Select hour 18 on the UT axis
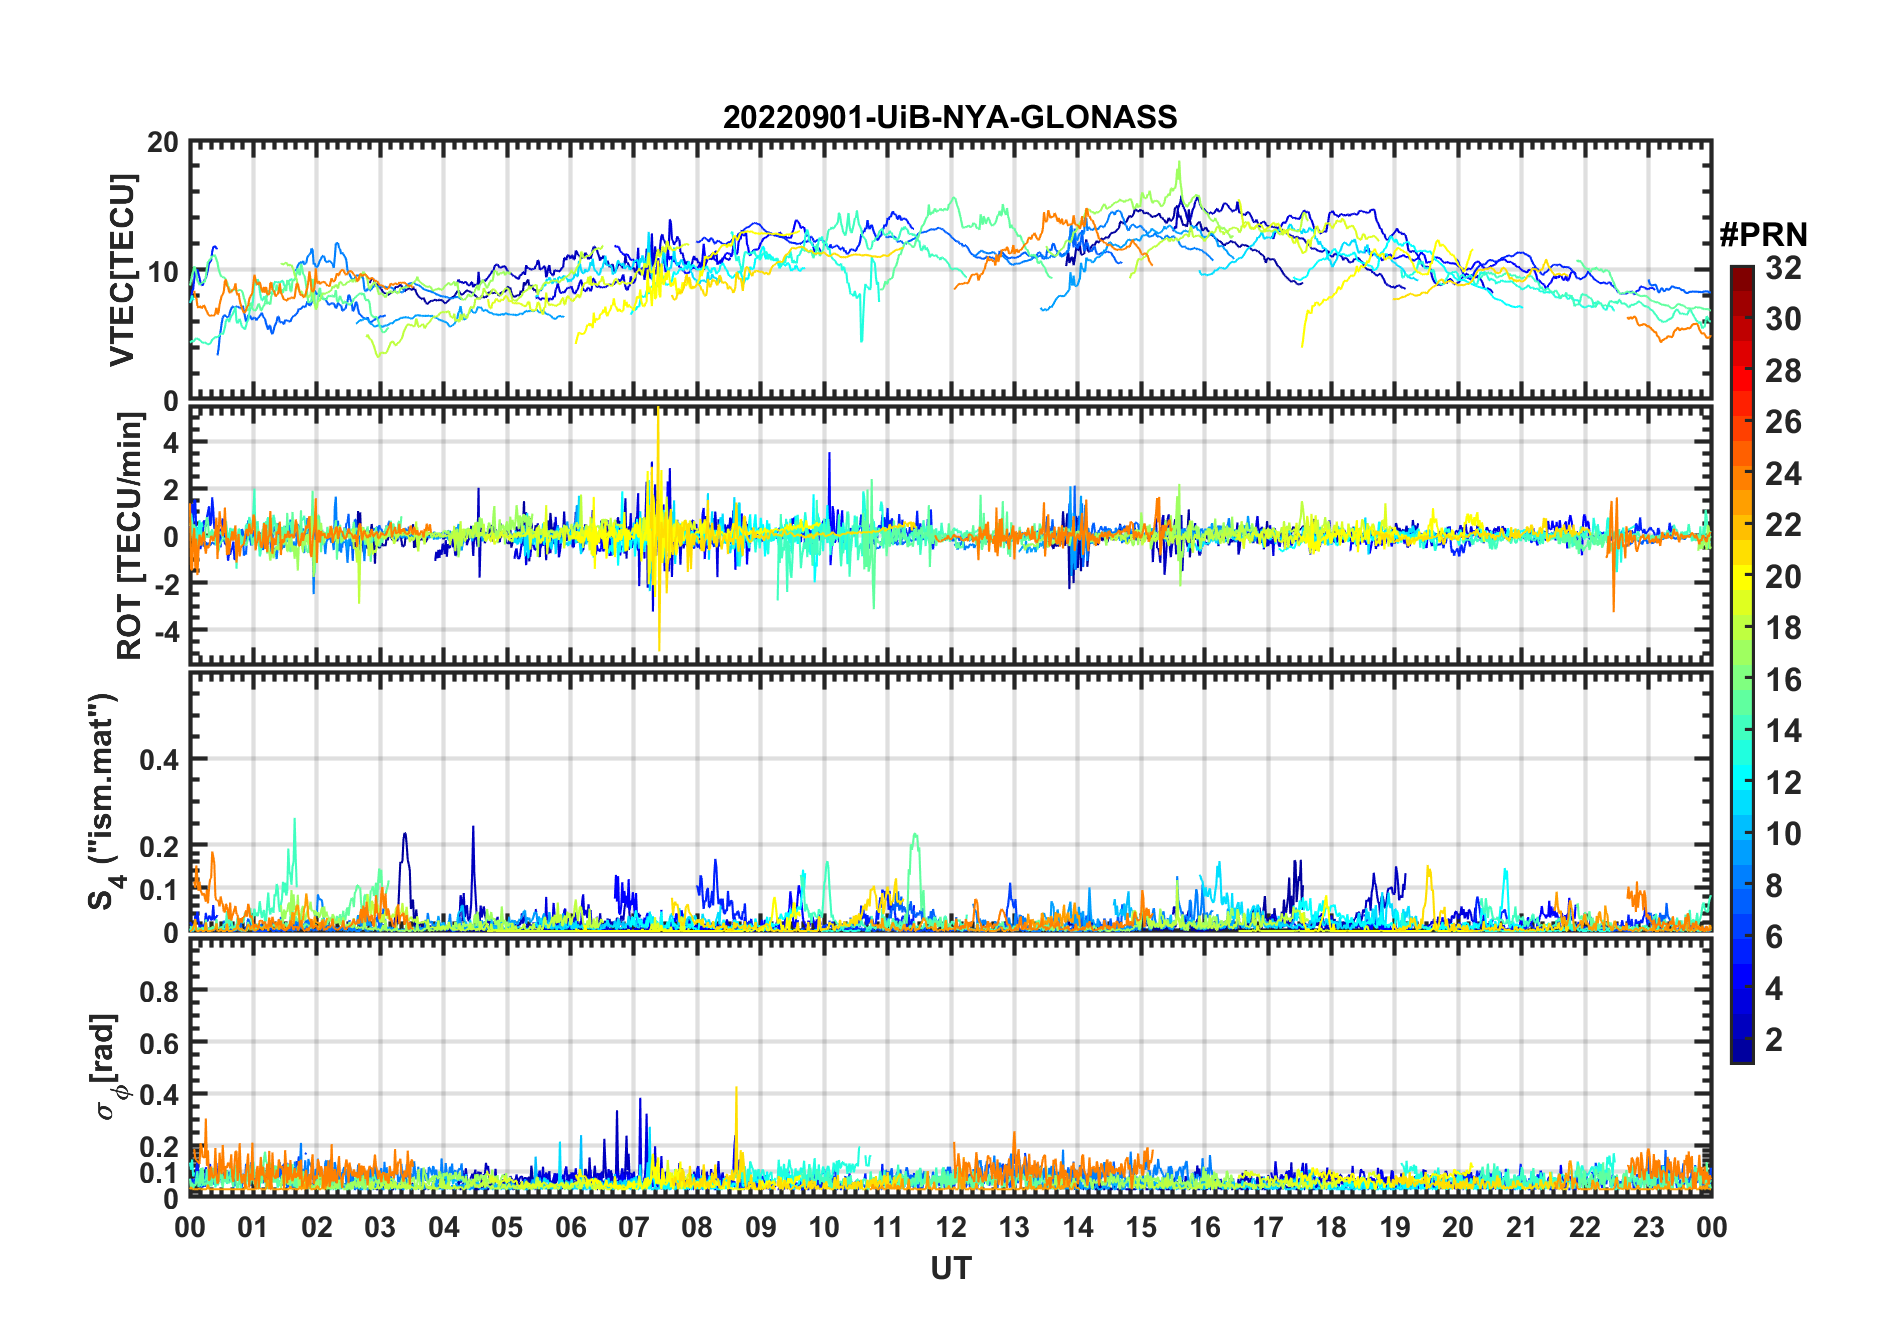1902x1330 pixels. pos(1331,1227)
